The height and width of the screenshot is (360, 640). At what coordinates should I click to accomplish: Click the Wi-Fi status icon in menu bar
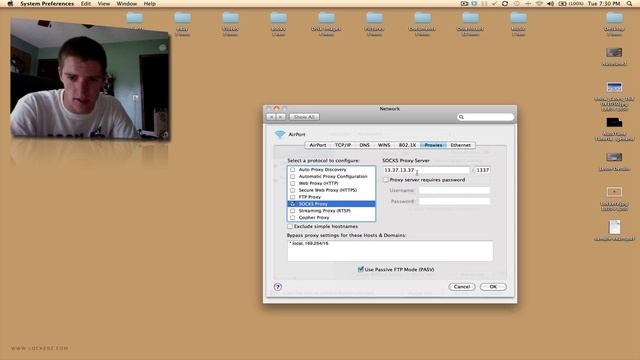pos(539,4)
